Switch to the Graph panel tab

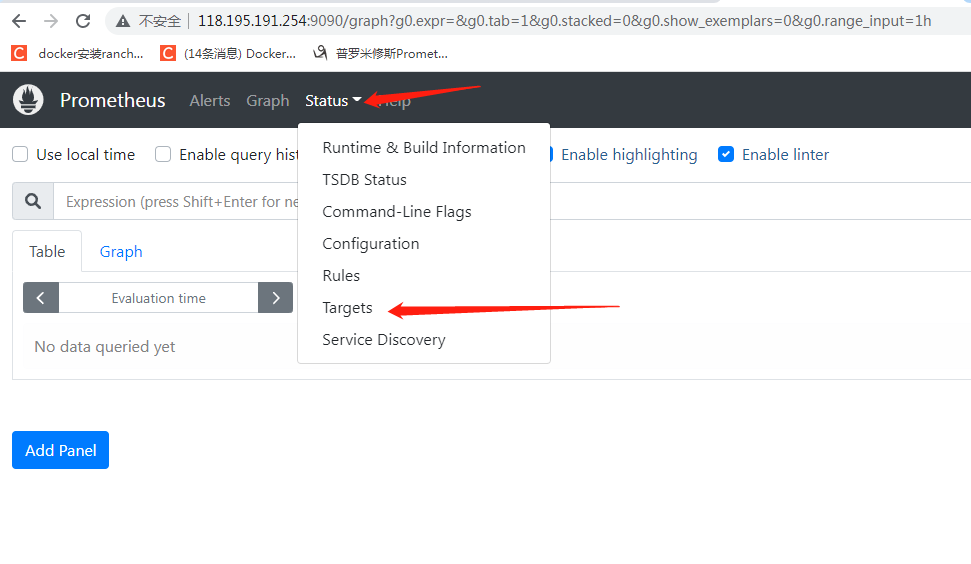121,251
